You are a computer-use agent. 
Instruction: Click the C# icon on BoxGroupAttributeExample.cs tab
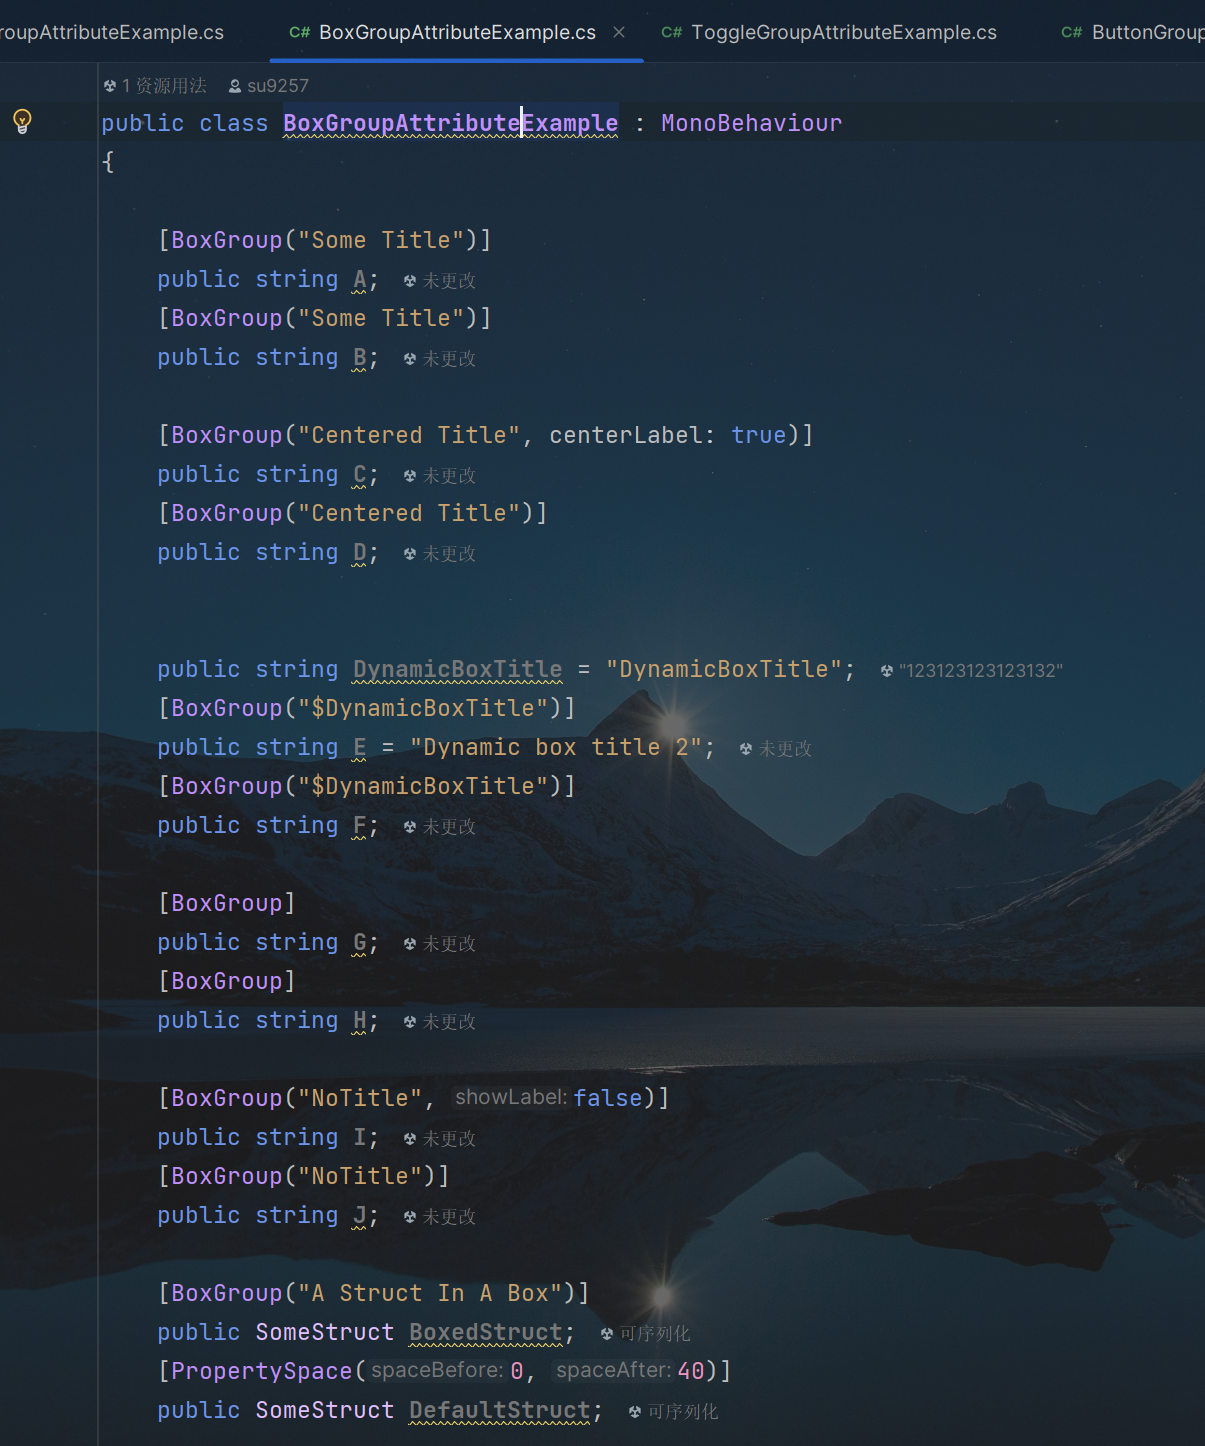click(299, 32)
